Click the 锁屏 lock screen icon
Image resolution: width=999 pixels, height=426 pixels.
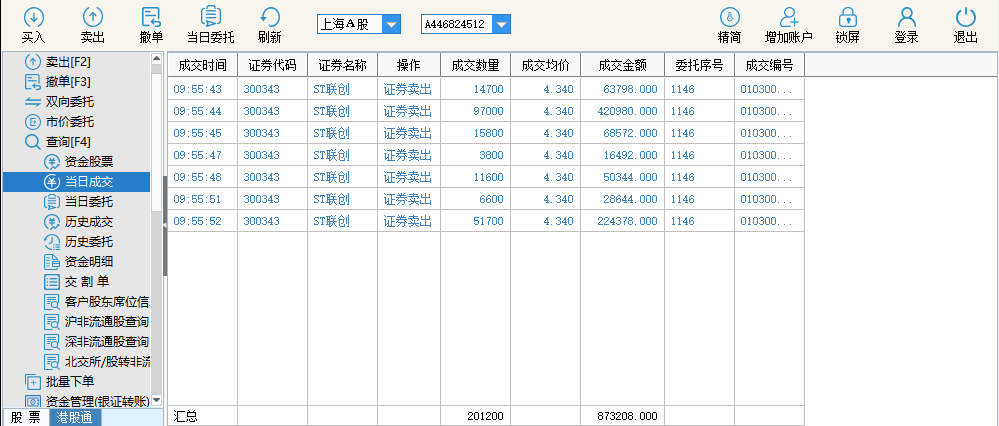[847, 25]
